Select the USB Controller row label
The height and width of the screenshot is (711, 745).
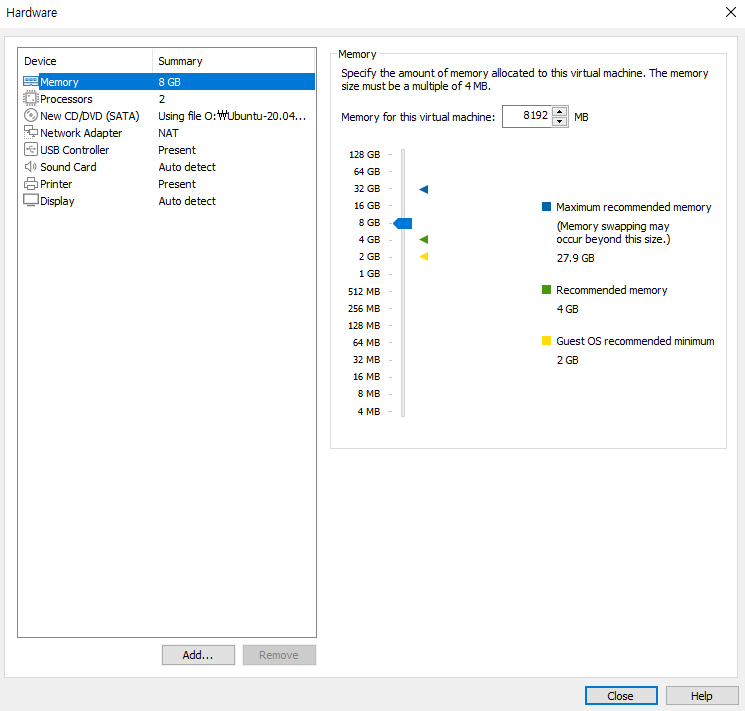coord(75,150)
